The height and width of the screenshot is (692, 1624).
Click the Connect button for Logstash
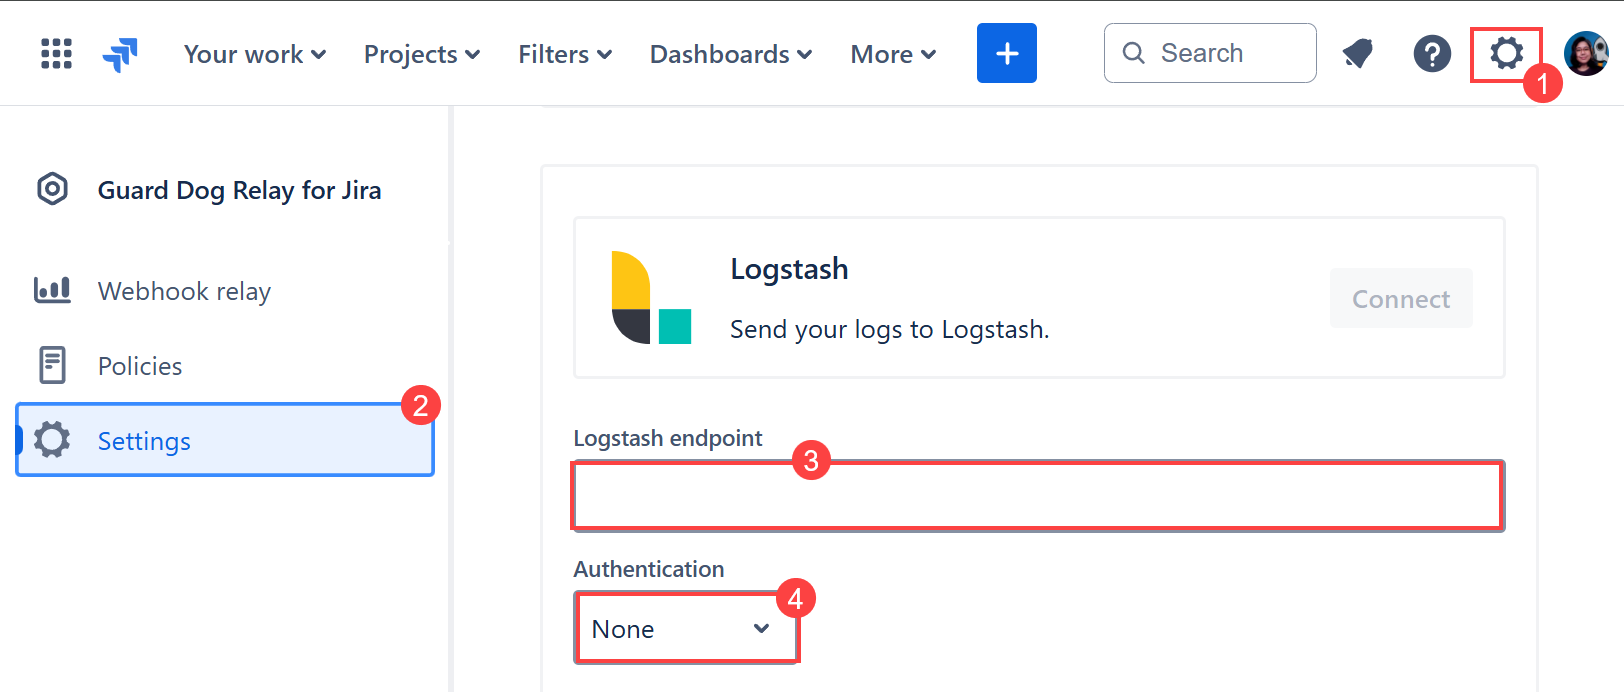1401,298
